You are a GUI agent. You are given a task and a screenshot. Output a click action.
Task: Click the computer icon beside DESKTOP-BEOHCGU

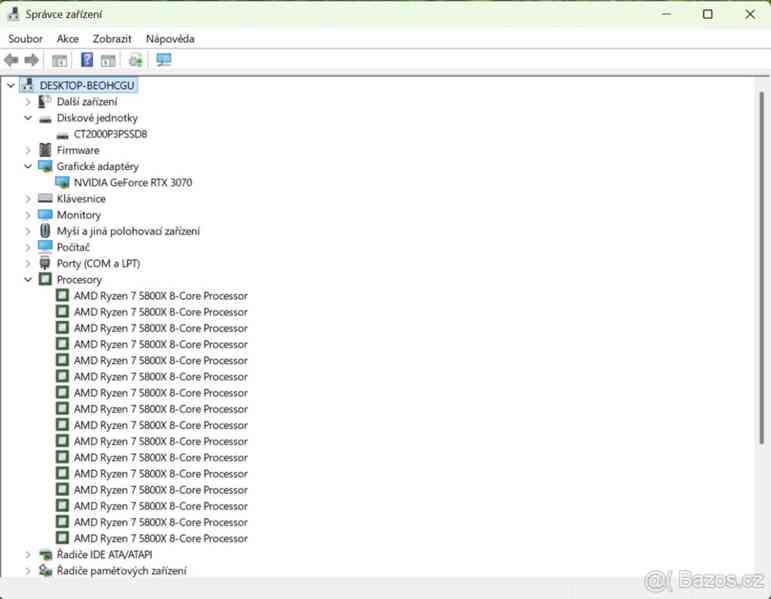[29, 85]
